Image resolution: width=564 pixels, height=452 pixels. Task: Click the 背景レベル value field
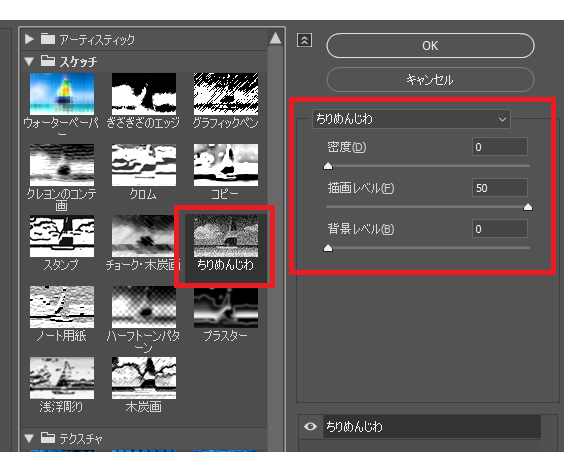(x=500, y=229)
